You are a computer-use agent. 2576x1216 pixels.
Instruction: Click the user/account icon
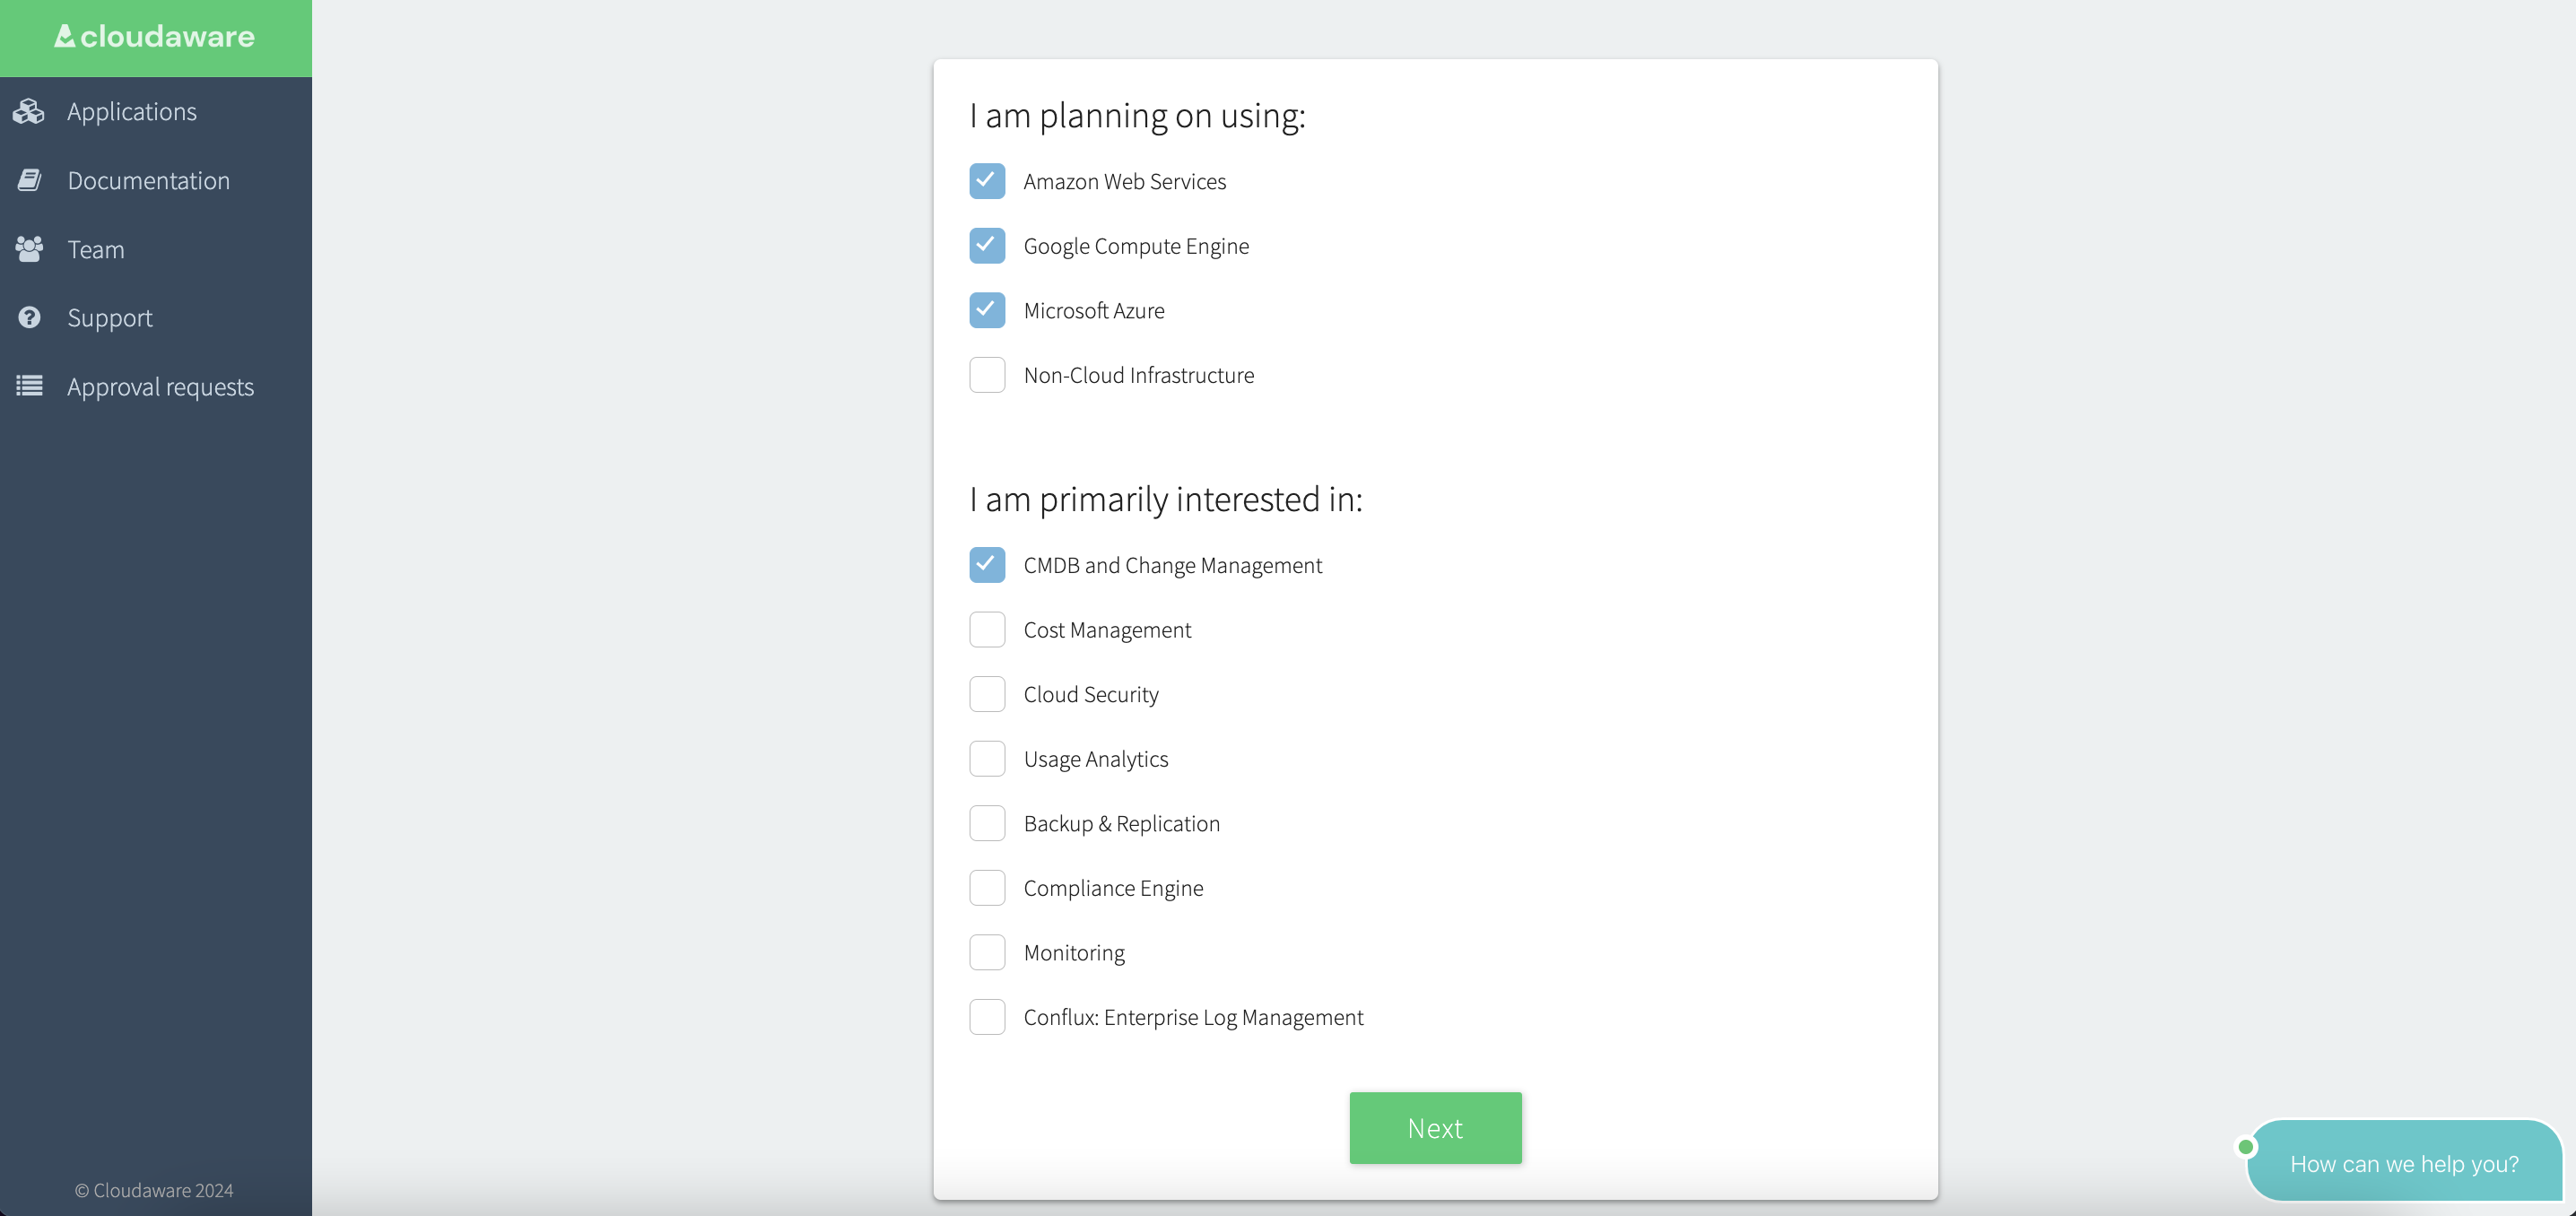coord(30,248)
